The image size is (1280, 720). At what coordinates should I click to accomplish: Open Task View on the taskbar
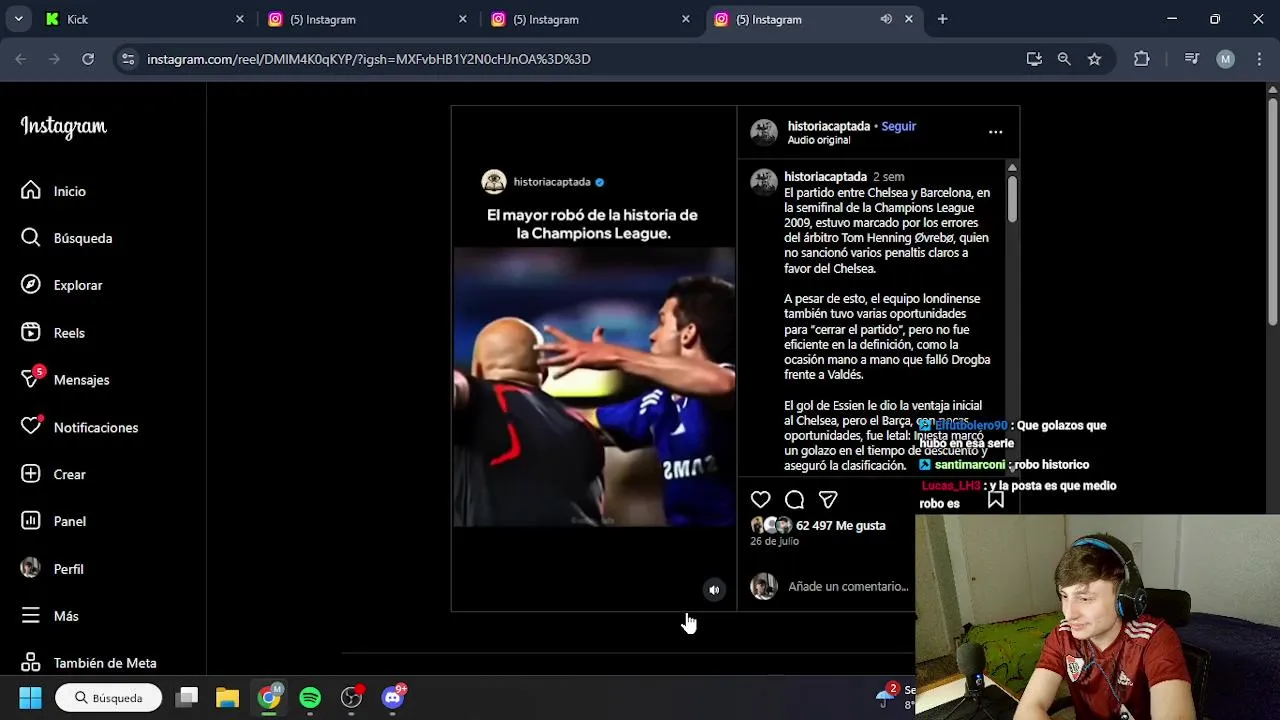(187, 698)
